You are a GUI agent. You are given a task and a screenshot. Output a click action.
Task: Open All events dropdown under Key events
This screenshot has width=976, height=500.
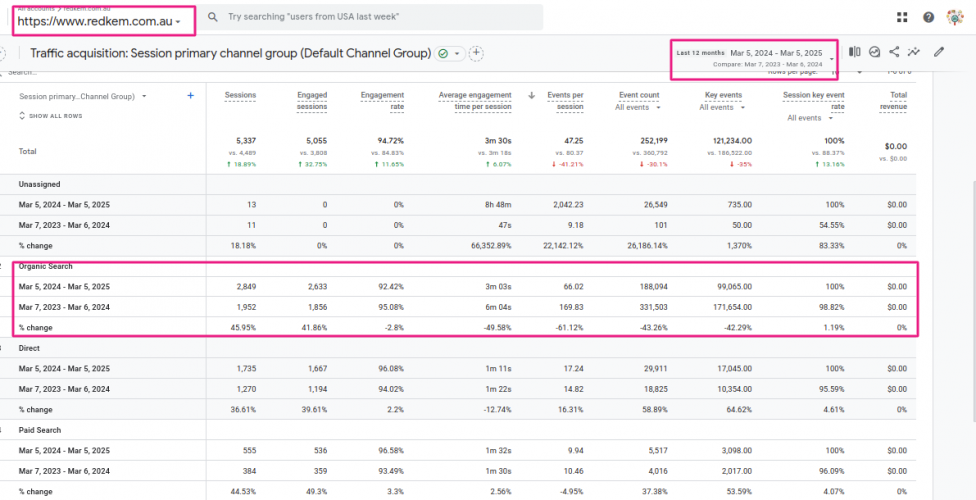click(x=722, y=107)
